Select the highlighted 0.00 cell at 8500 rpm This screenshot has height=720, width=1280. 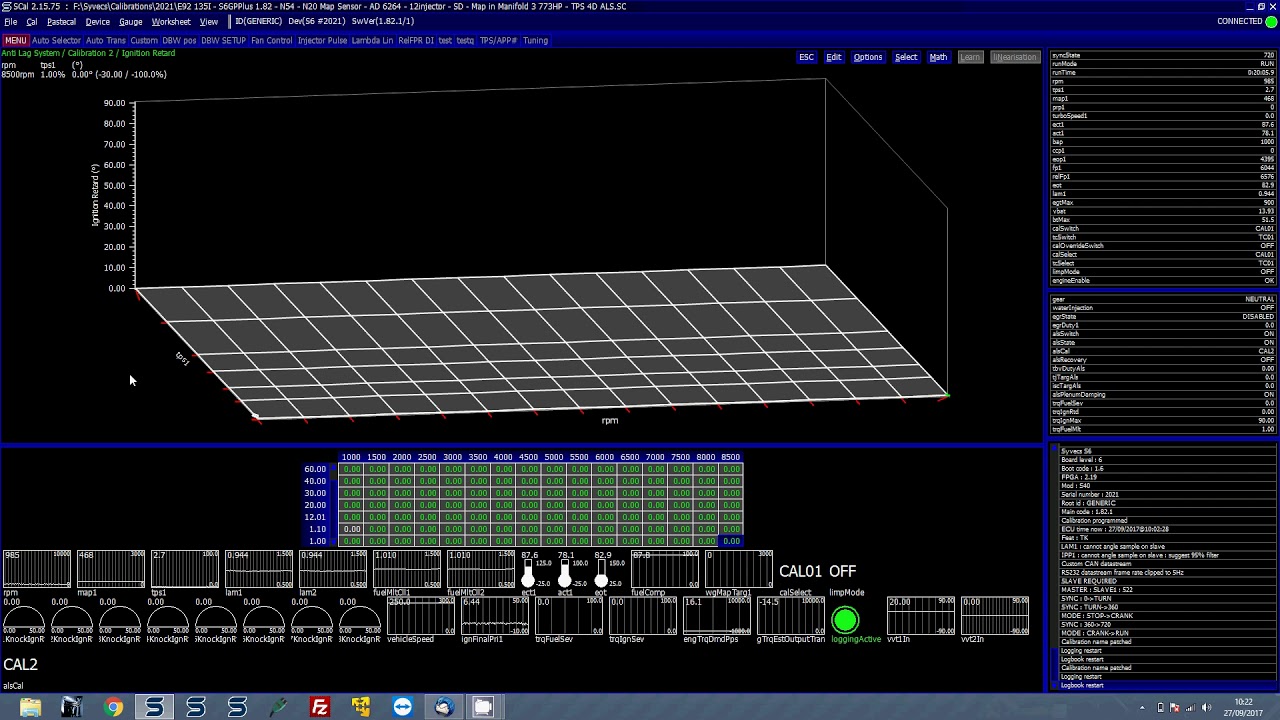pyautogui.click(x=731, y=541)
